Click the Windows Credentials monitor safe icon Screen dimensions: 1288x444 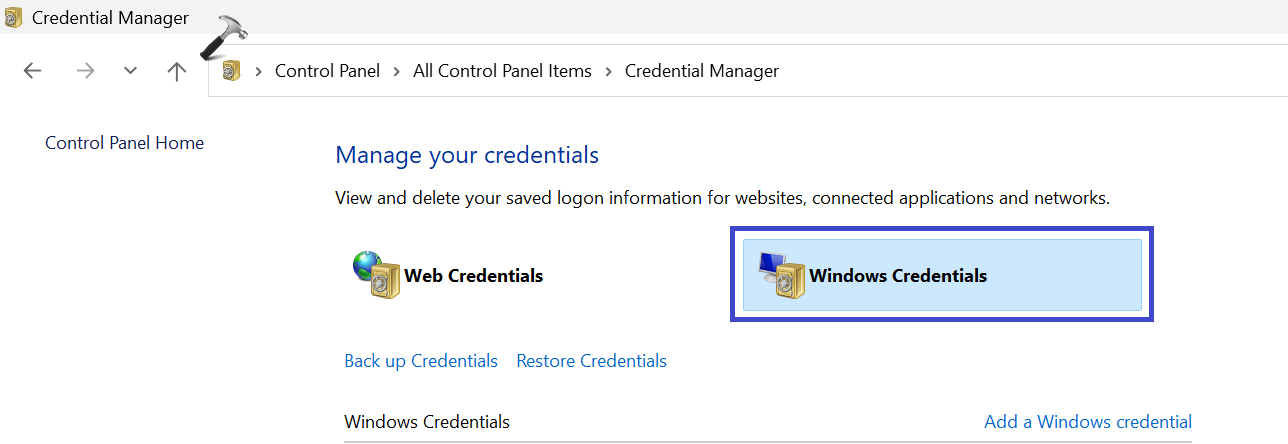click(x=781, y=276)
